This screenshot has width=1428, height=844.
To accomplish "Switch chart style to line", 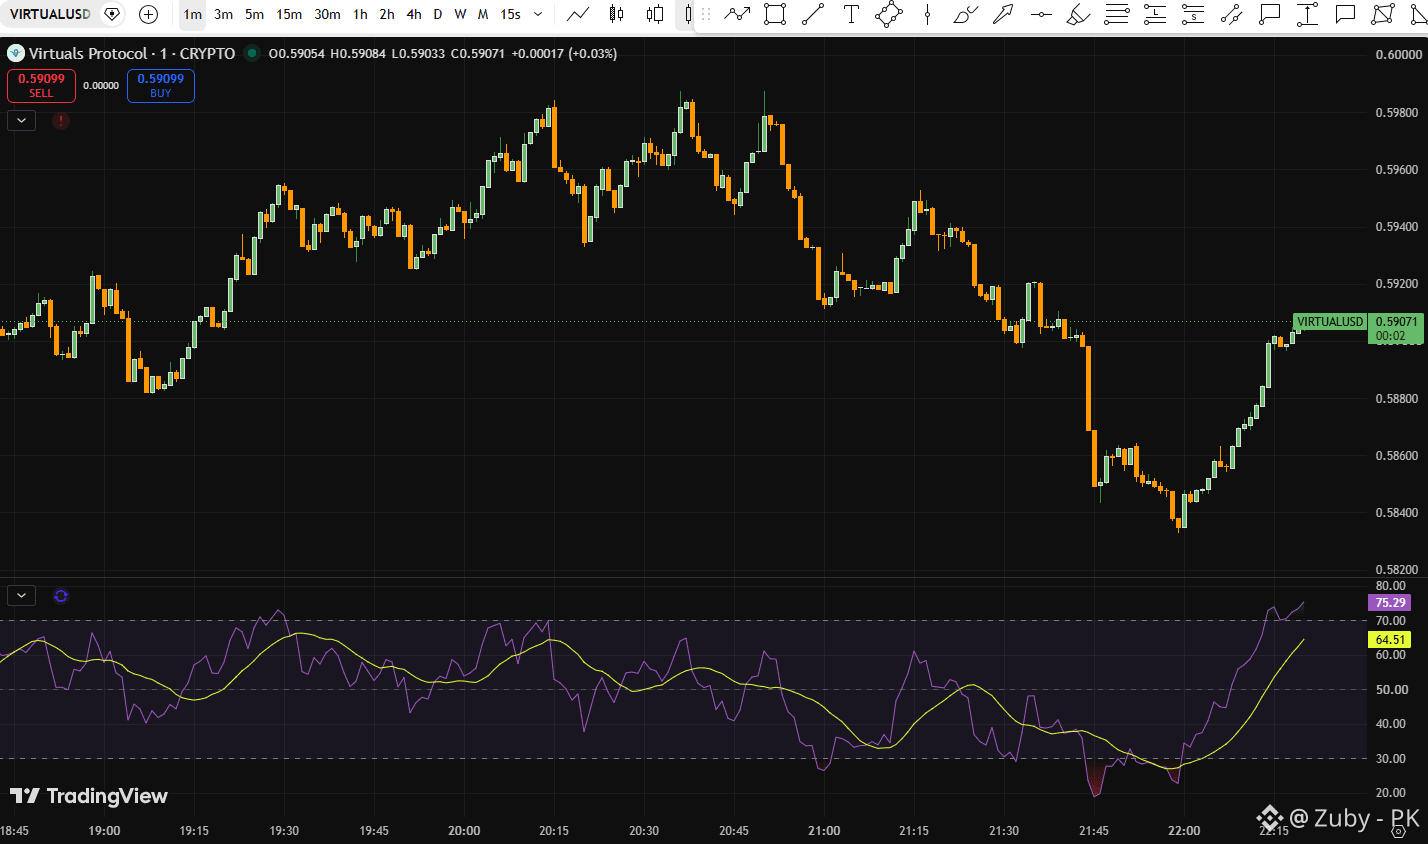I will click(x=577, y=14).
